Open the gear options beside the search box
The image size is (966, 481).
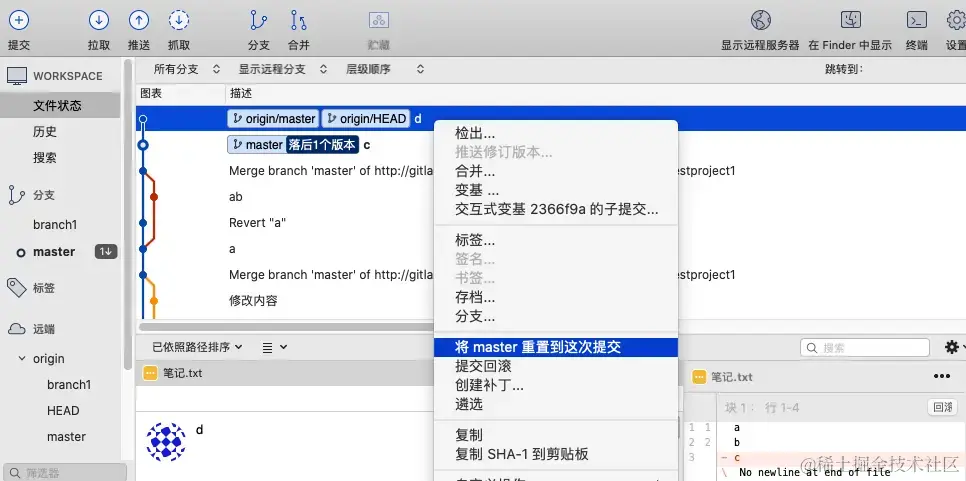tap(952, 347)
